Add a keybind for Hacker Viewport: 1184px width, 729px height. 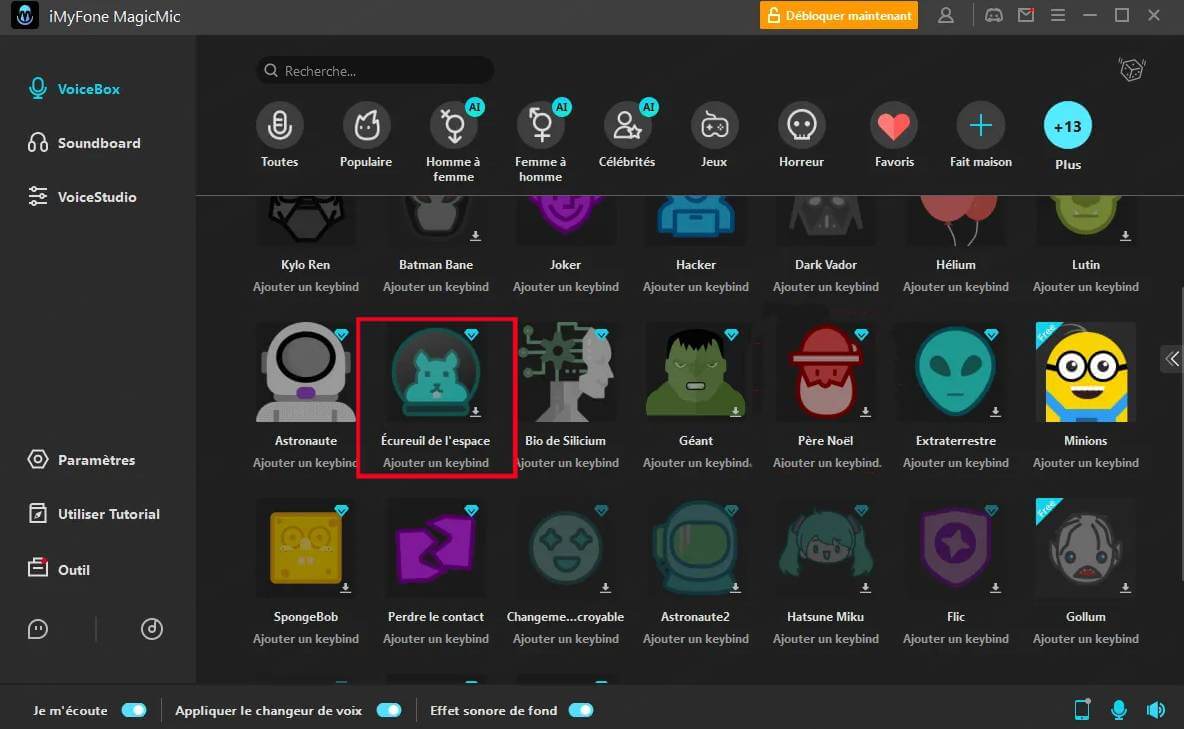click(695, 287)
